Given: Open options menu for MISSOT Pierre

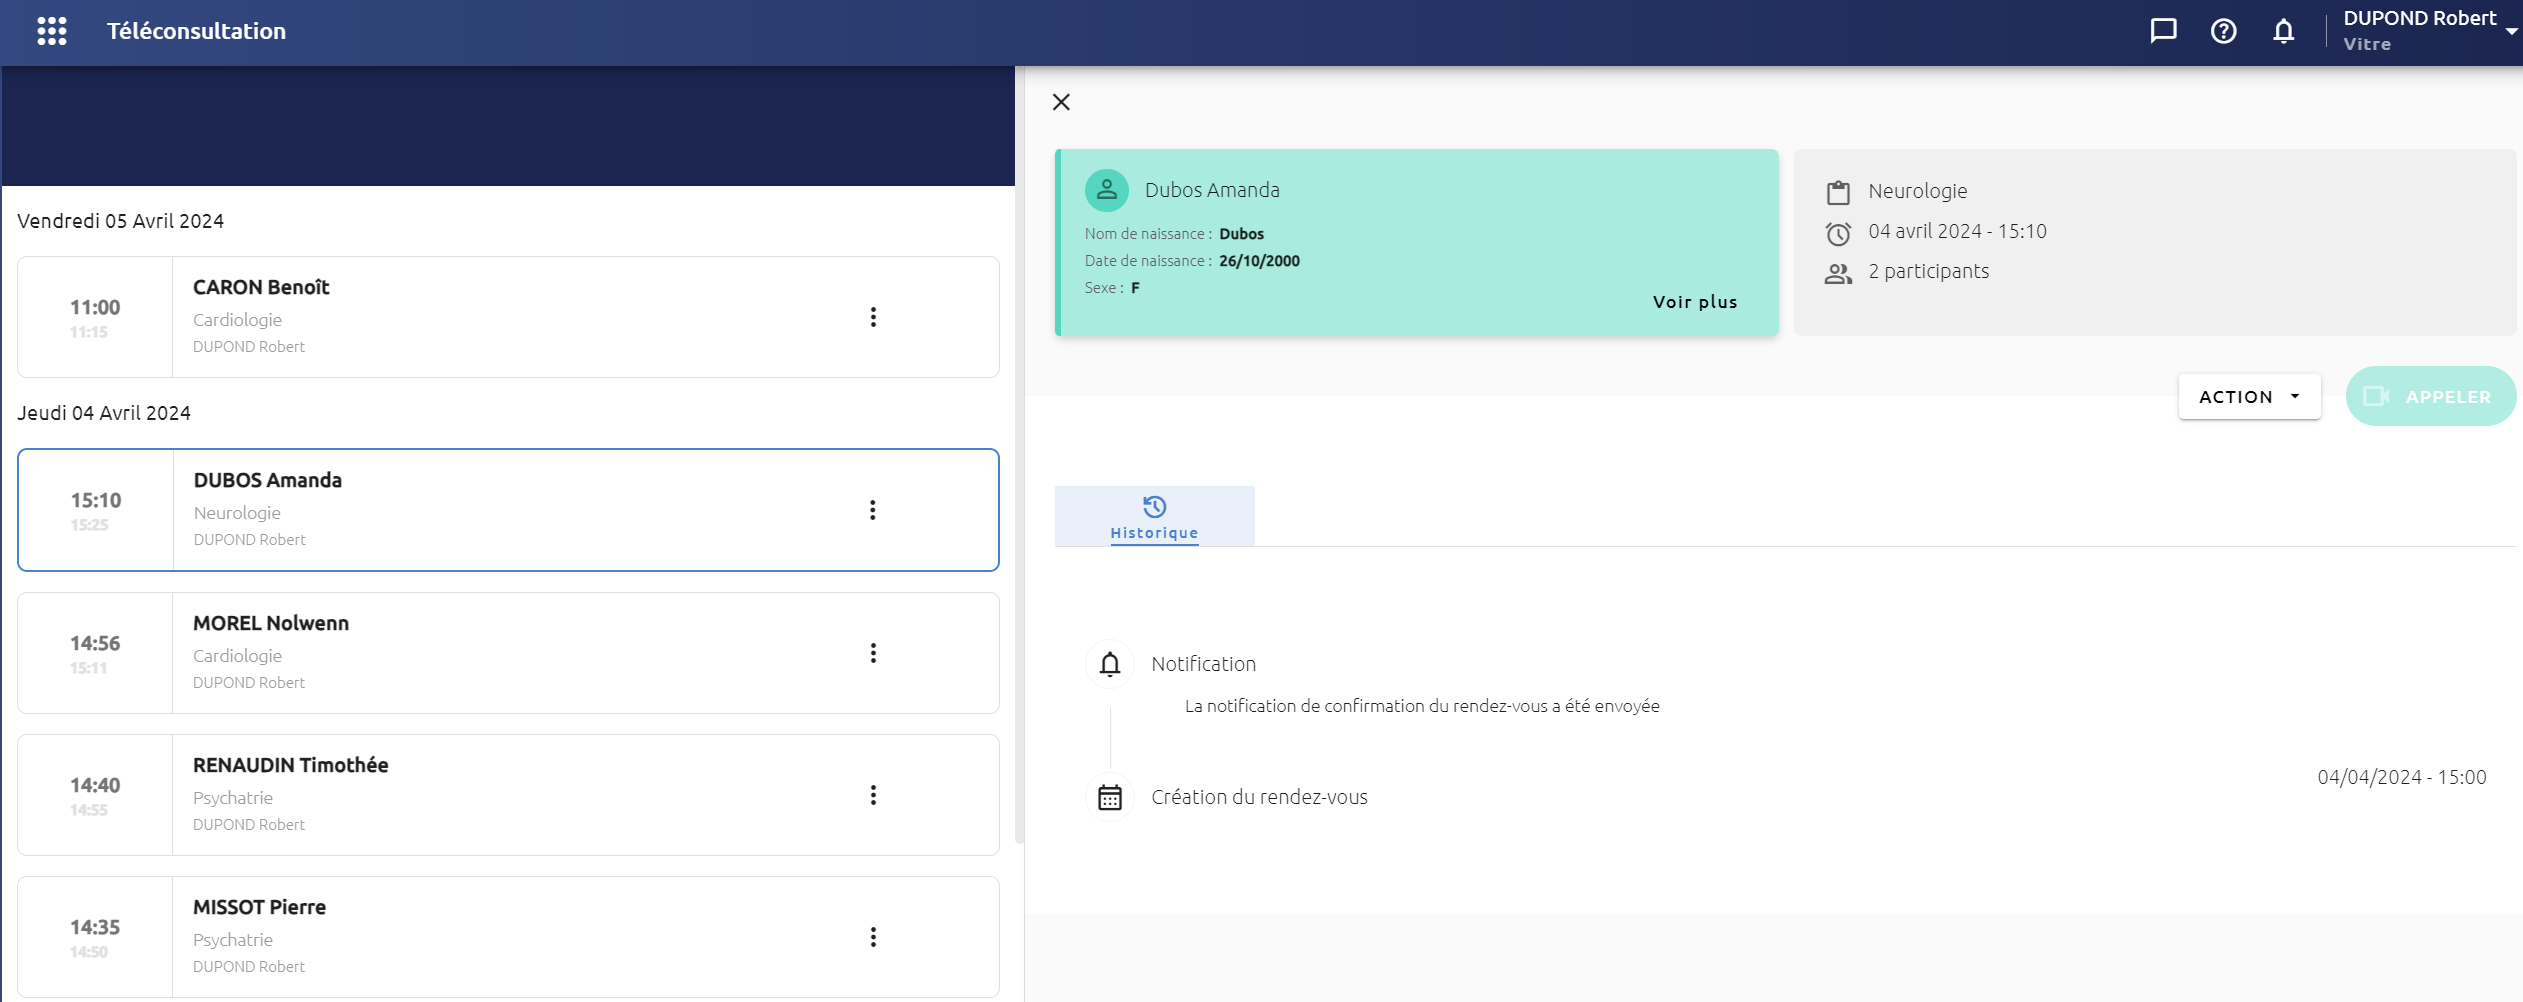Looking at the screenshot, I should pyautogui.click(x=873, y=937).
